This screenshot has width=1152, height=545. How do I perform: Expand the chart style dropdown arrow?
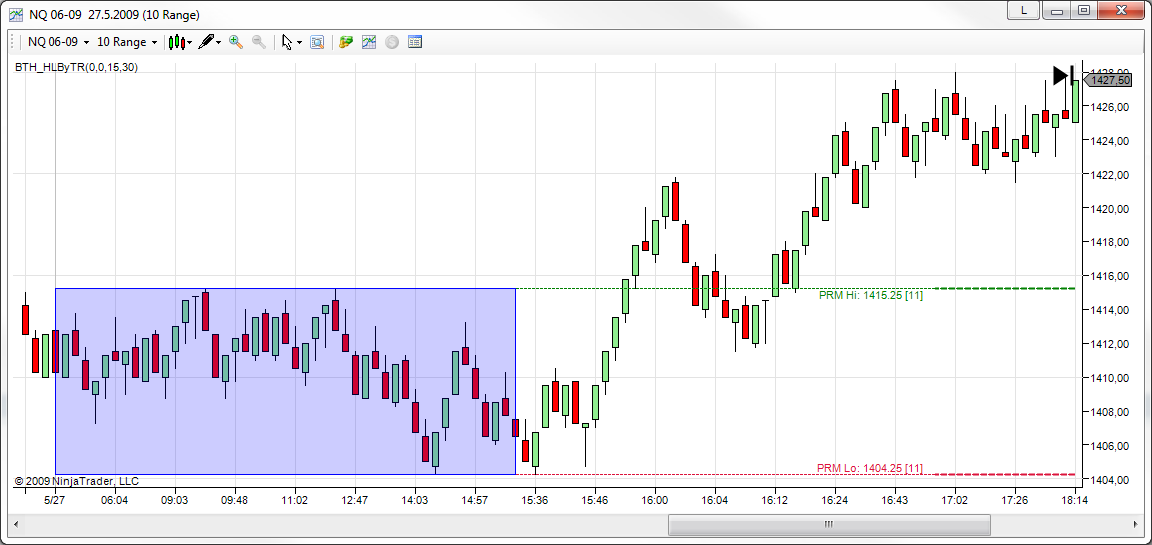coord(190,43)
